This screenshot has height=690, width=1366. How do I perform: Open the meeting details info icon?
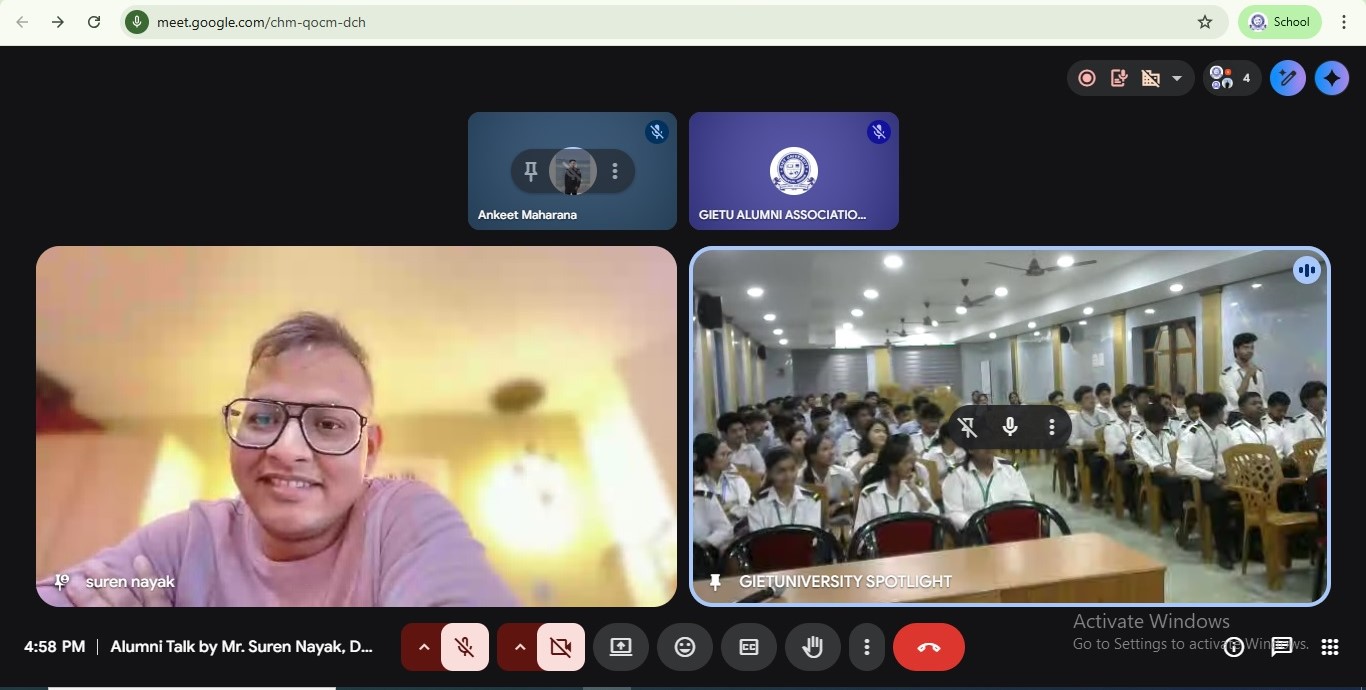click(x=1235, y=647)
